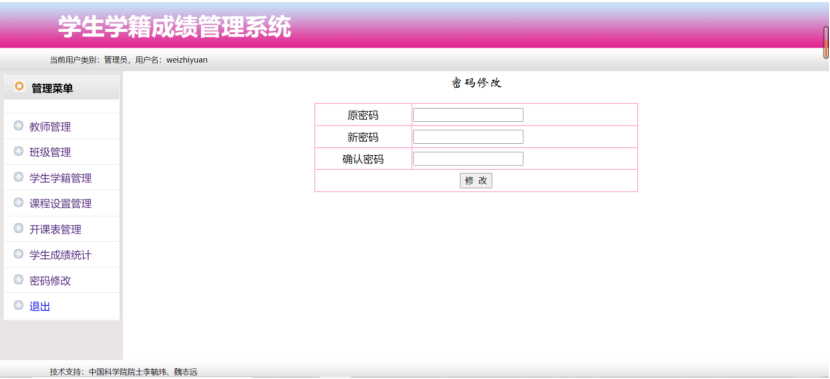Click the bullet icon beside 学生成绩统计
This screenshot has width=830, height=379.
(19, 254)
